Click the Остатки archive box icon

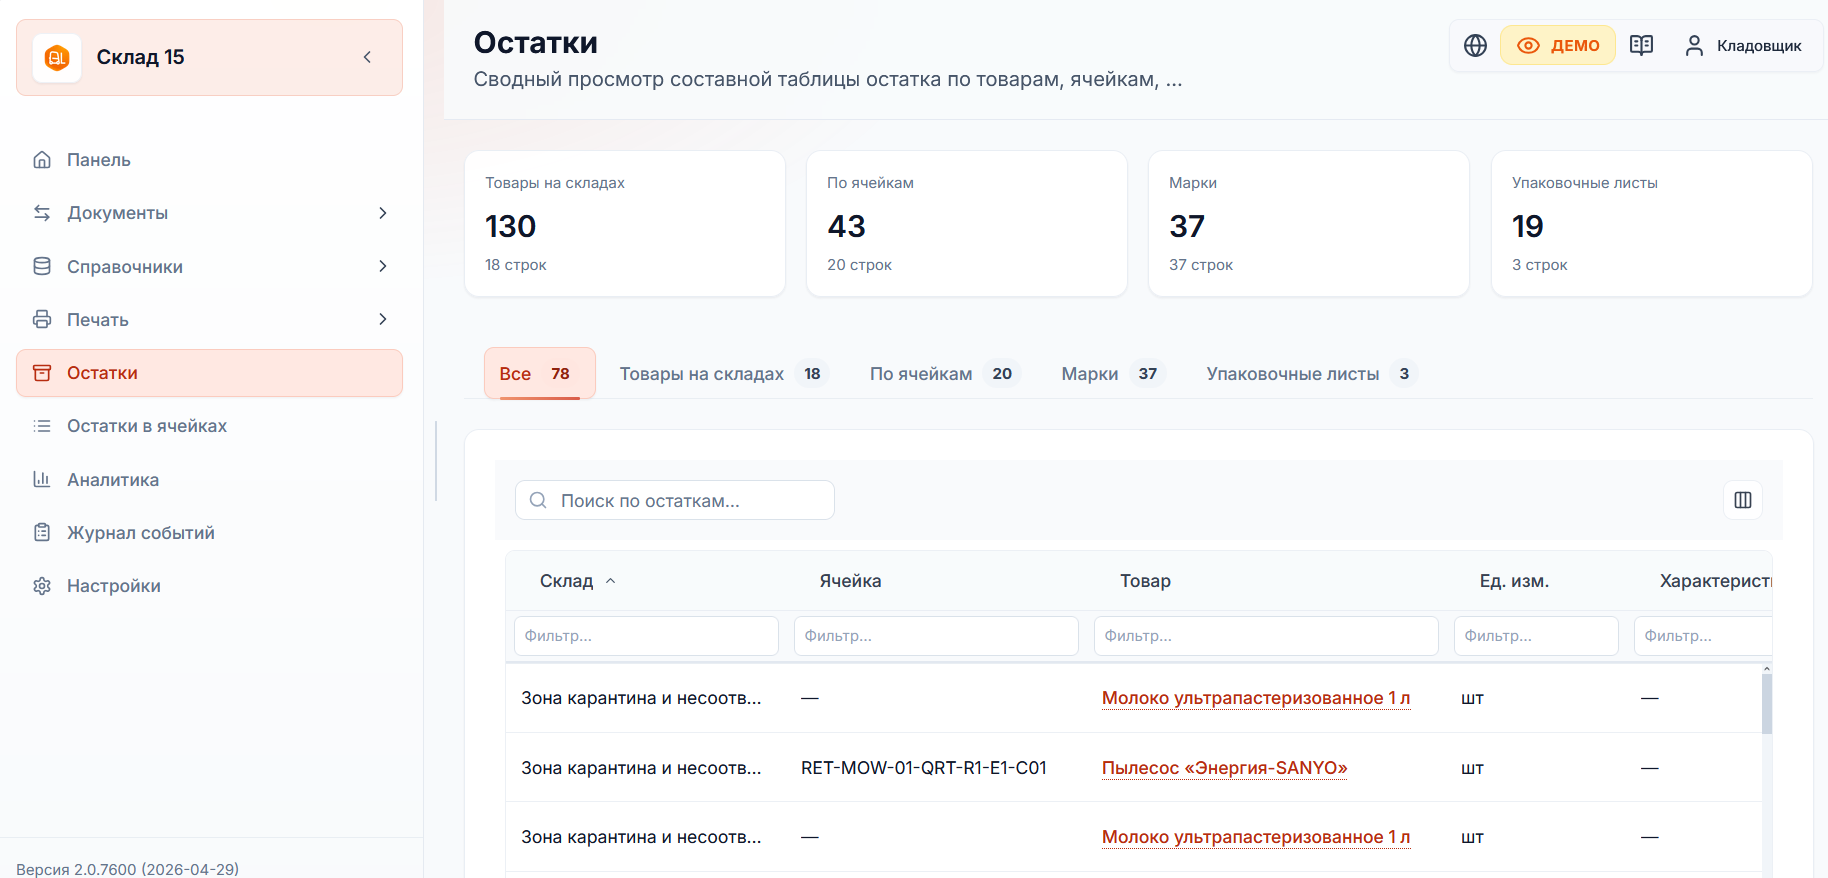pyautogui.click(x=42, y=373)
